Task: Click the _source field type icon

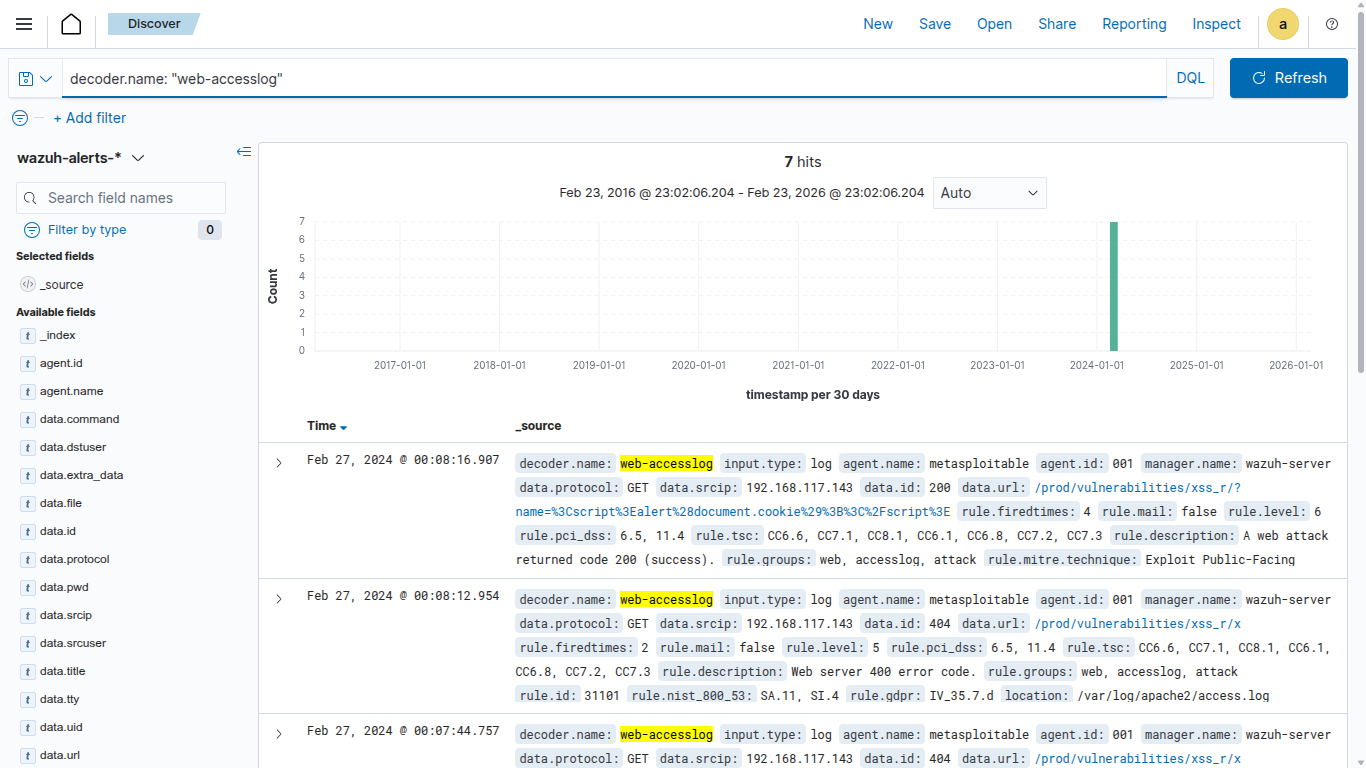Action: [x=28, y=285]
